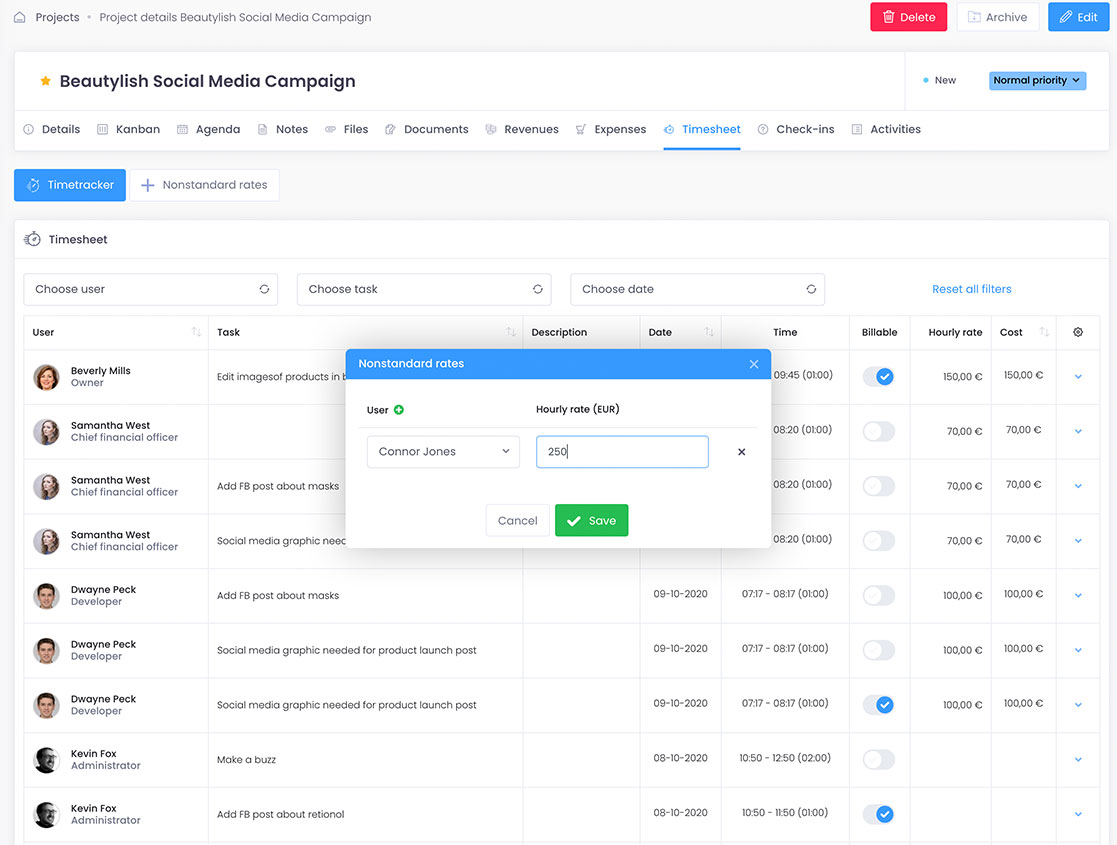Sort by User column arrows
1117x845 pixels.
[x=196, y=332]
